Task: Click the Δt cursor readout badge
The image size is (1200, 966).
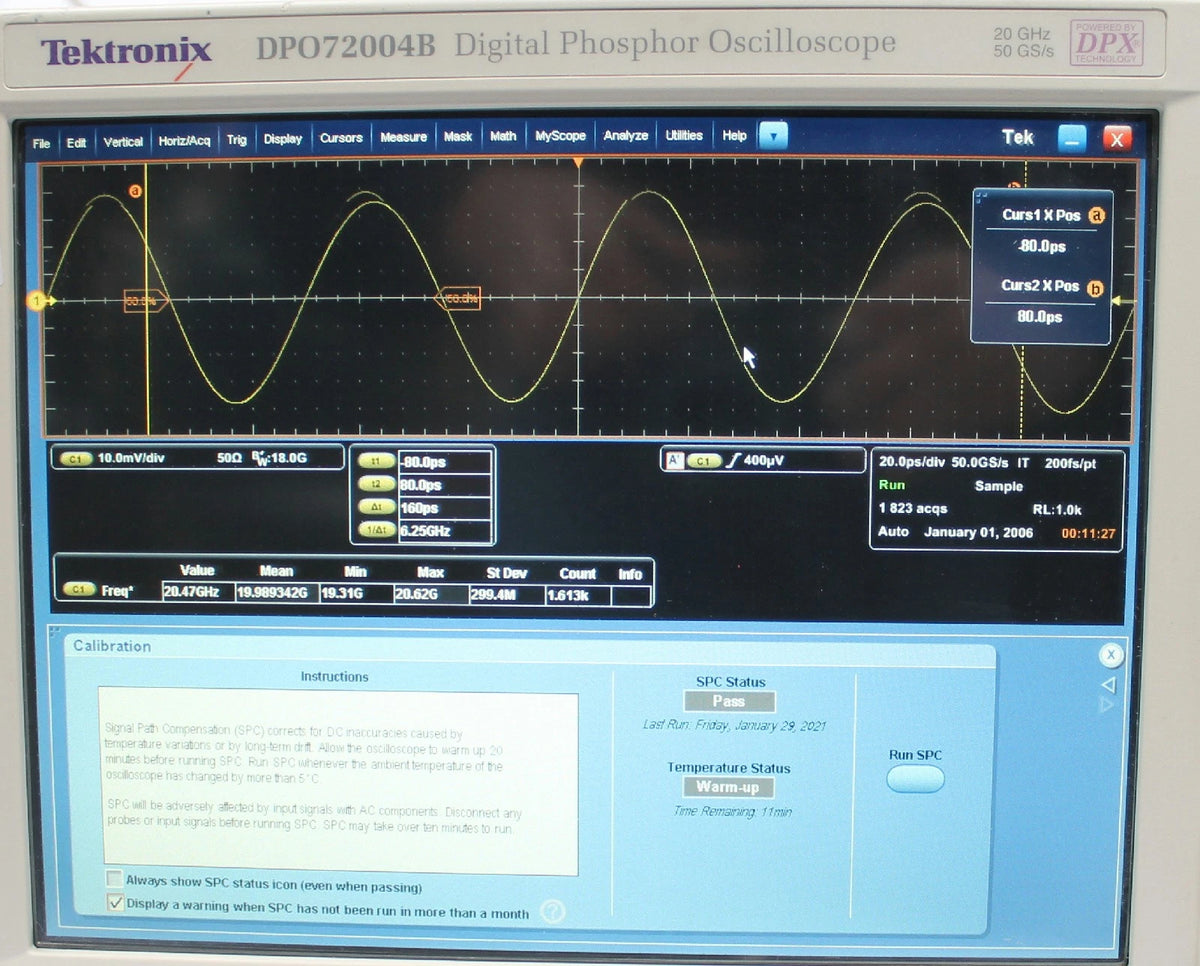Action: (376, 507)
